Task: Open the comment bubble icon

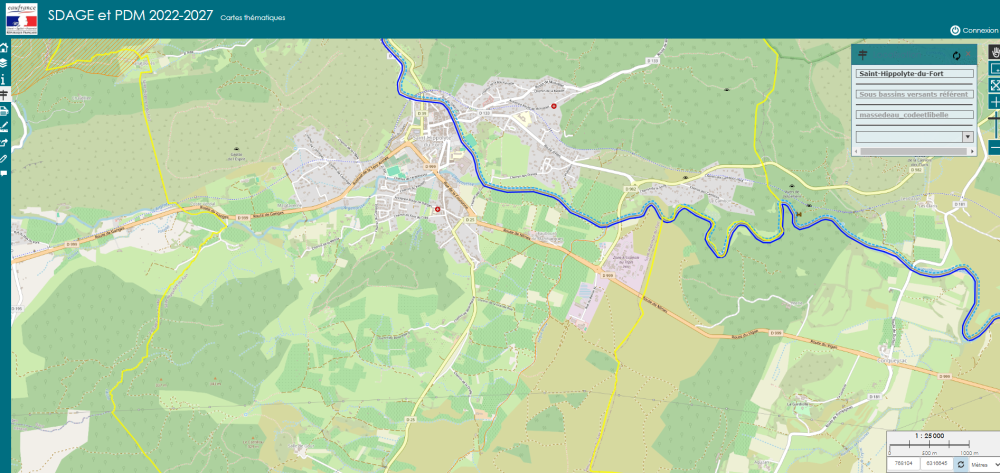Action: pos(5,173)
